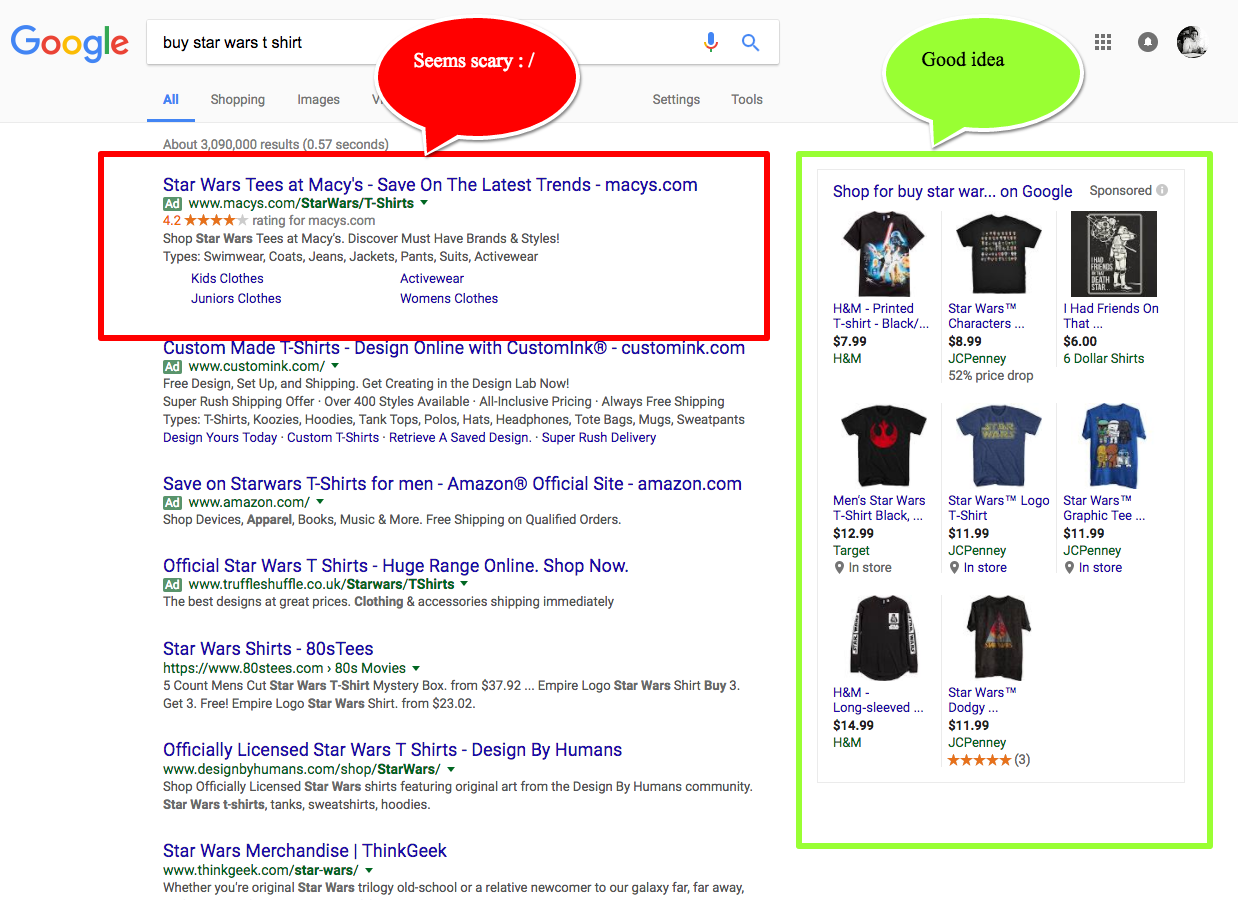This screenshot has height=900, width=1238.
Task: Open Star Wars Merchandise ThinkGeek result
Action: tap(305, 850)
